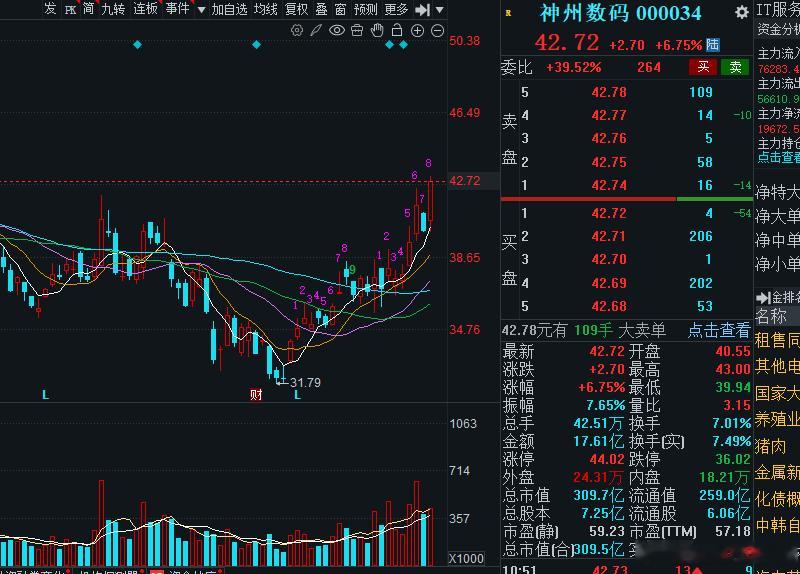Click the collapse-right arrow icon in toolbar
Image resolution: width=800 pixels, height=574 pixels.
tap(422, 10)
